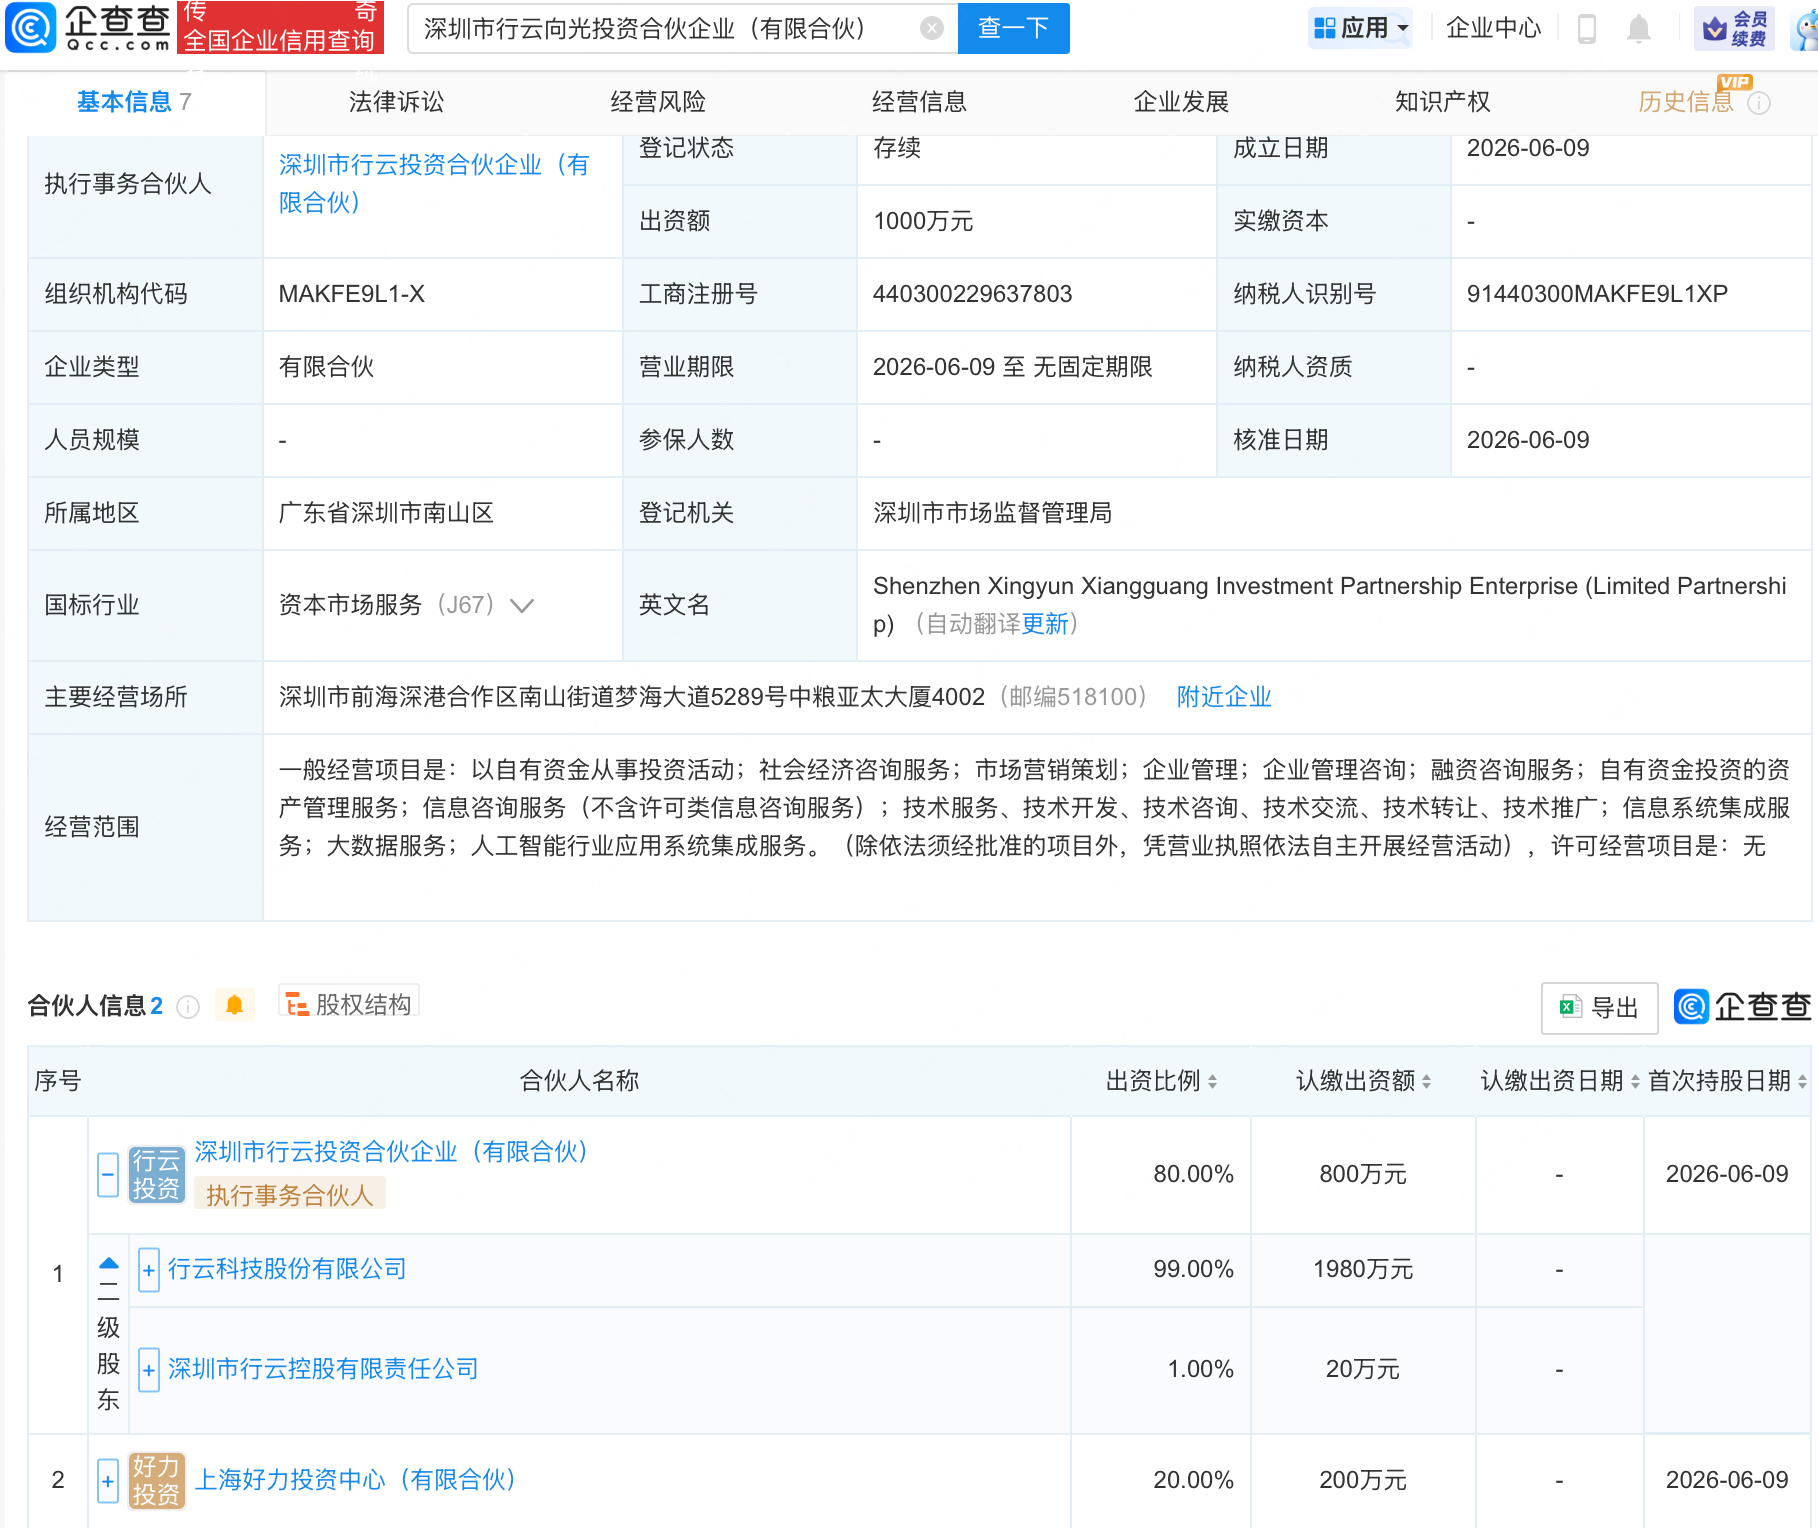Switch to 知识产权 tab
Screen dimensions: 1818x1528
click(1442, 102)
